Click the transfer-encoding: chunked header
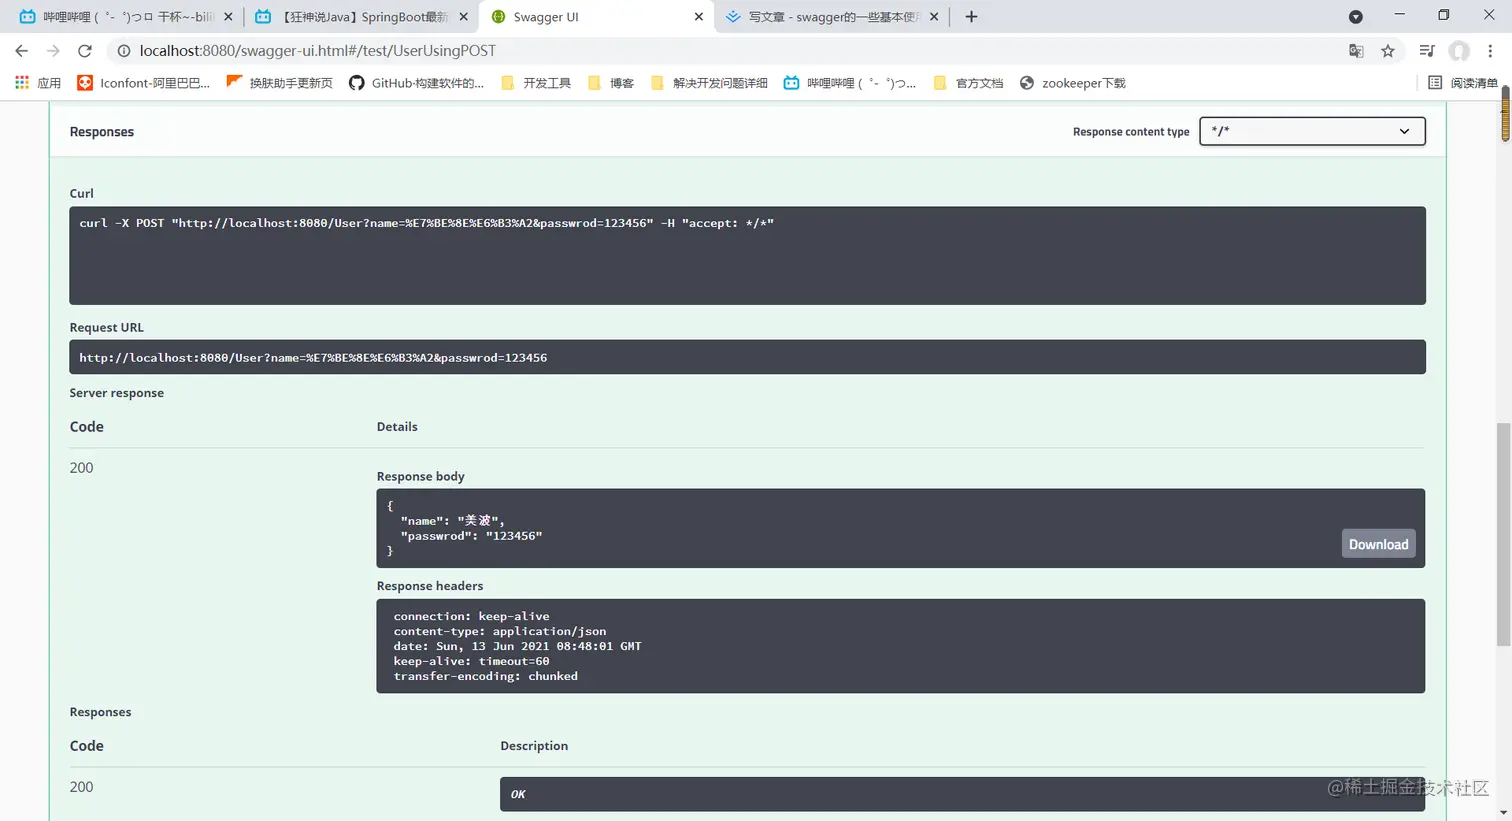The image size is (1512, 821). tap(485, 676)
